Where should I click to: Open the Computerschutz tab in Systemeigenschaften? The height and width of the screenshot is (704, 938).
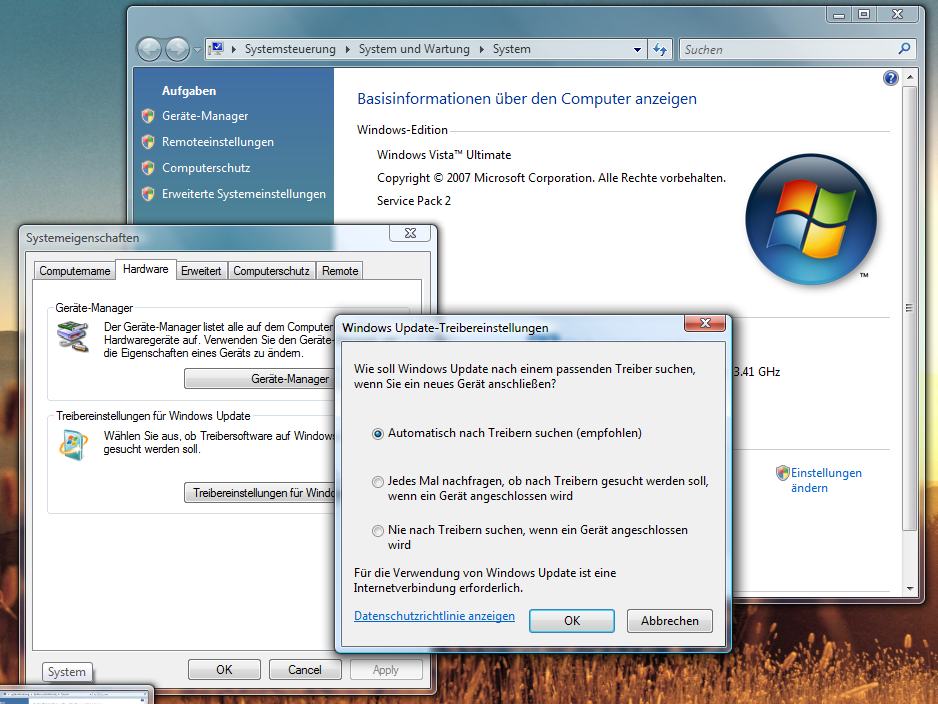tap(271, 271)
